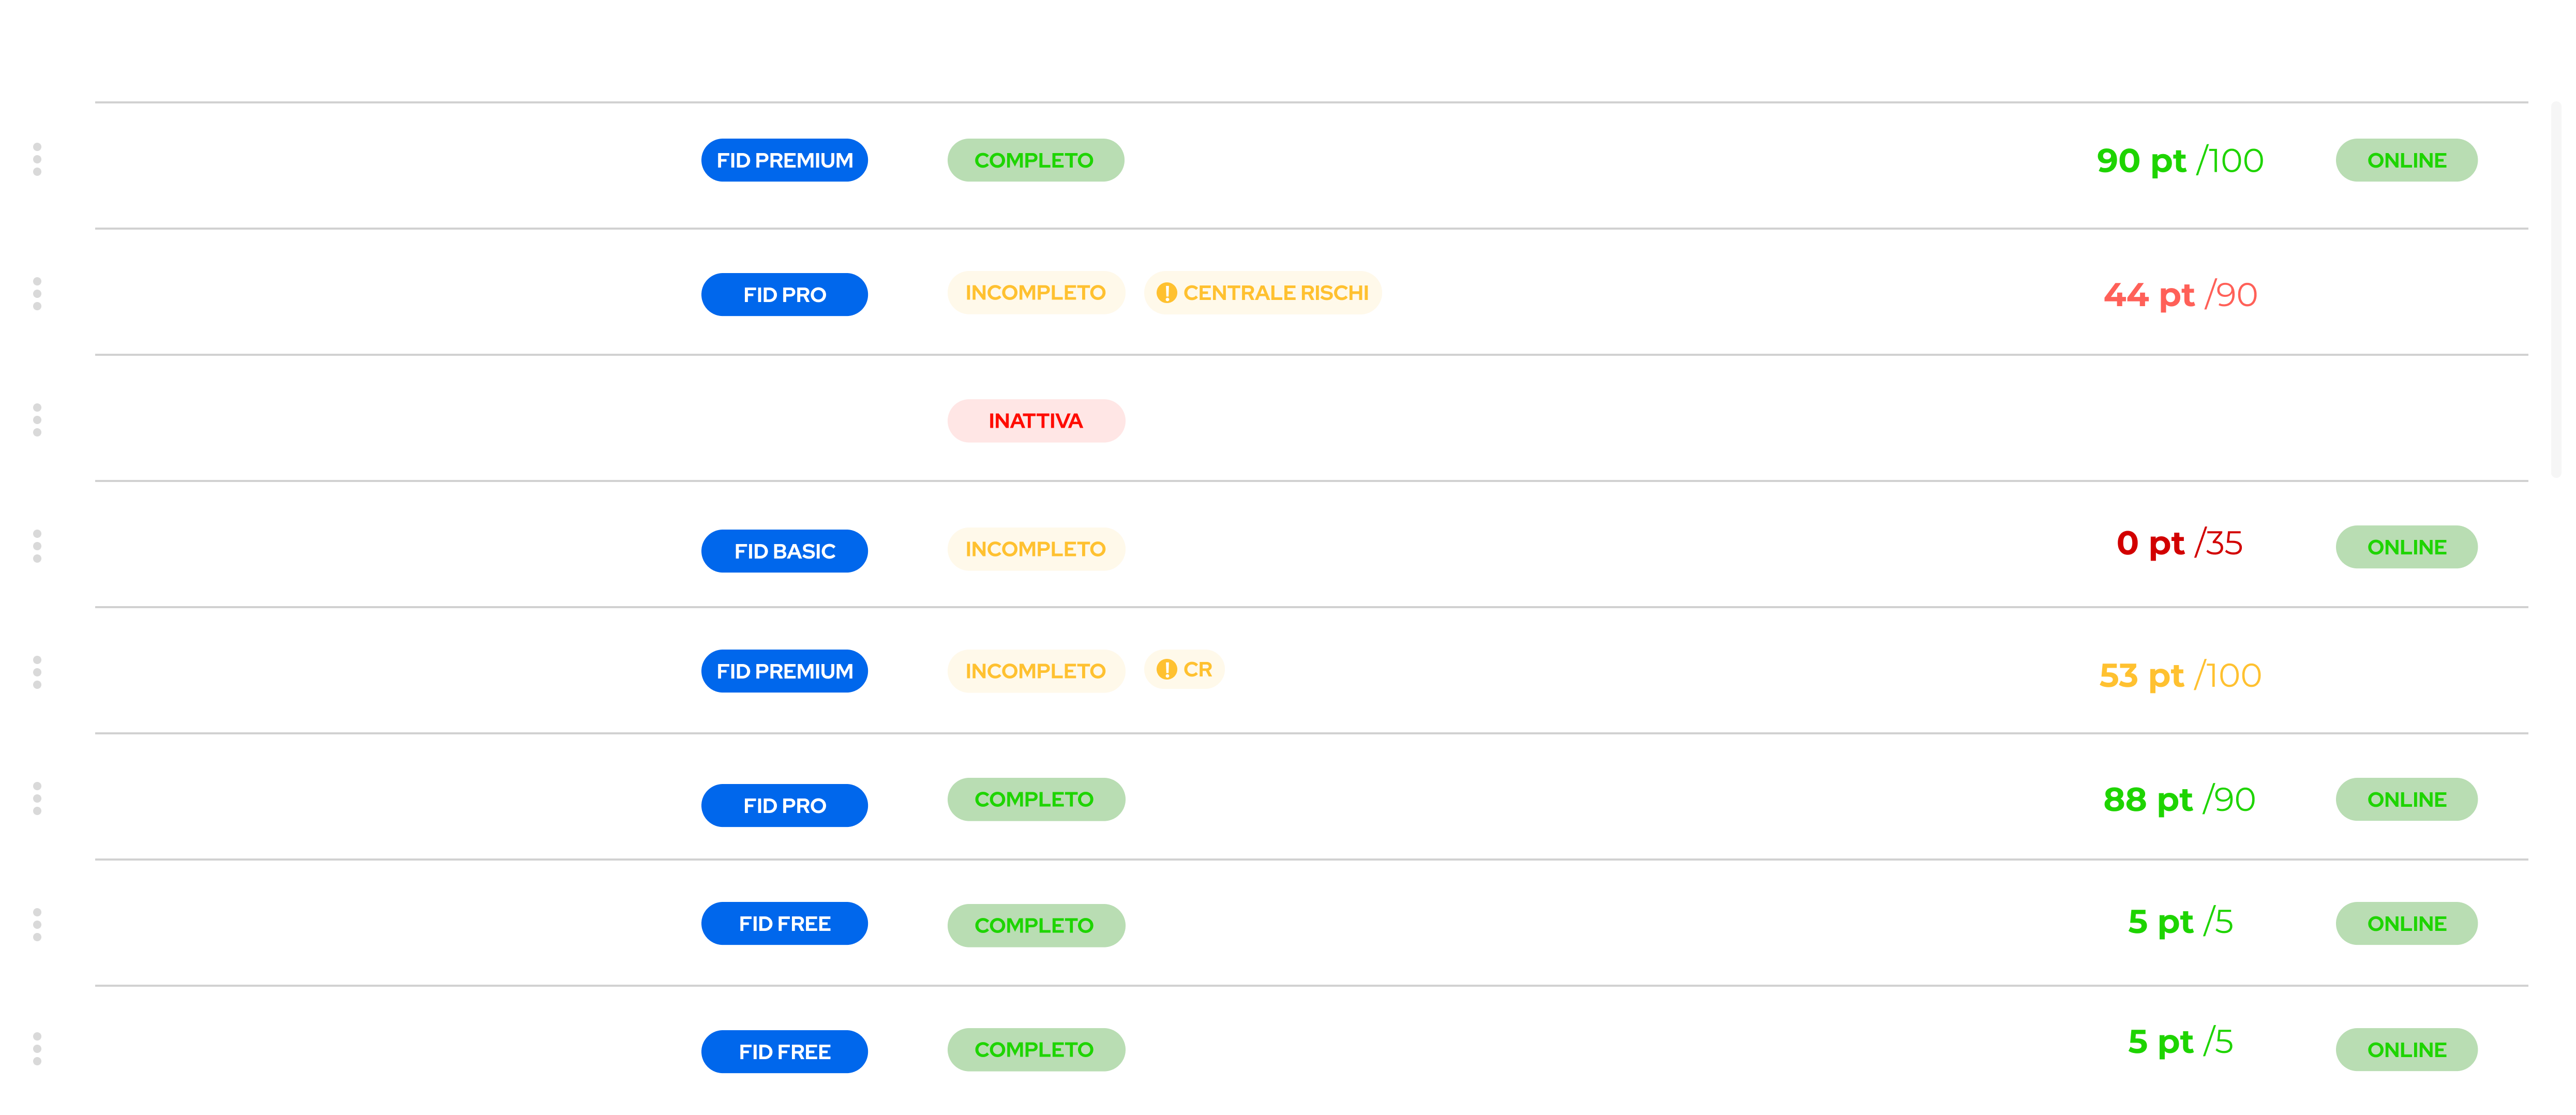Click the FID BASIC plan badge
The width and height of the screenshot is (2576, 1115).
coord(784,551)
